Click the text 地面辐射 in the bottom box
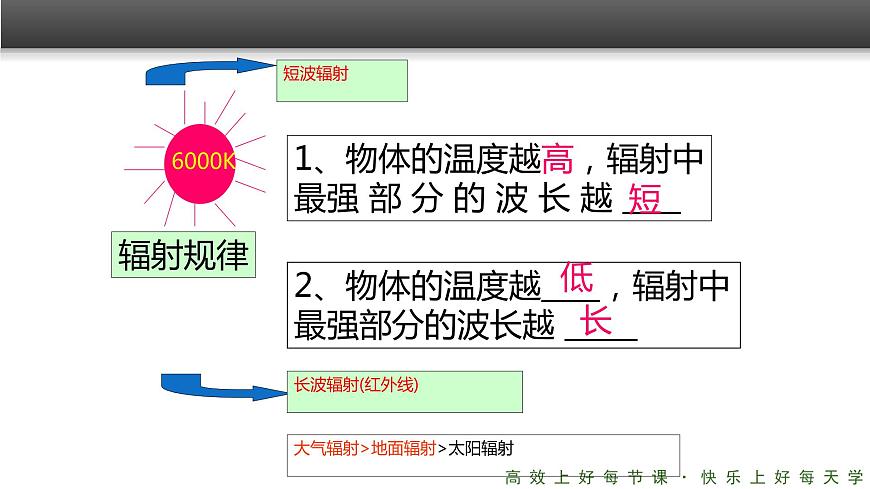The width and height of the screenshot is (870, 489). tap(403, 448)
